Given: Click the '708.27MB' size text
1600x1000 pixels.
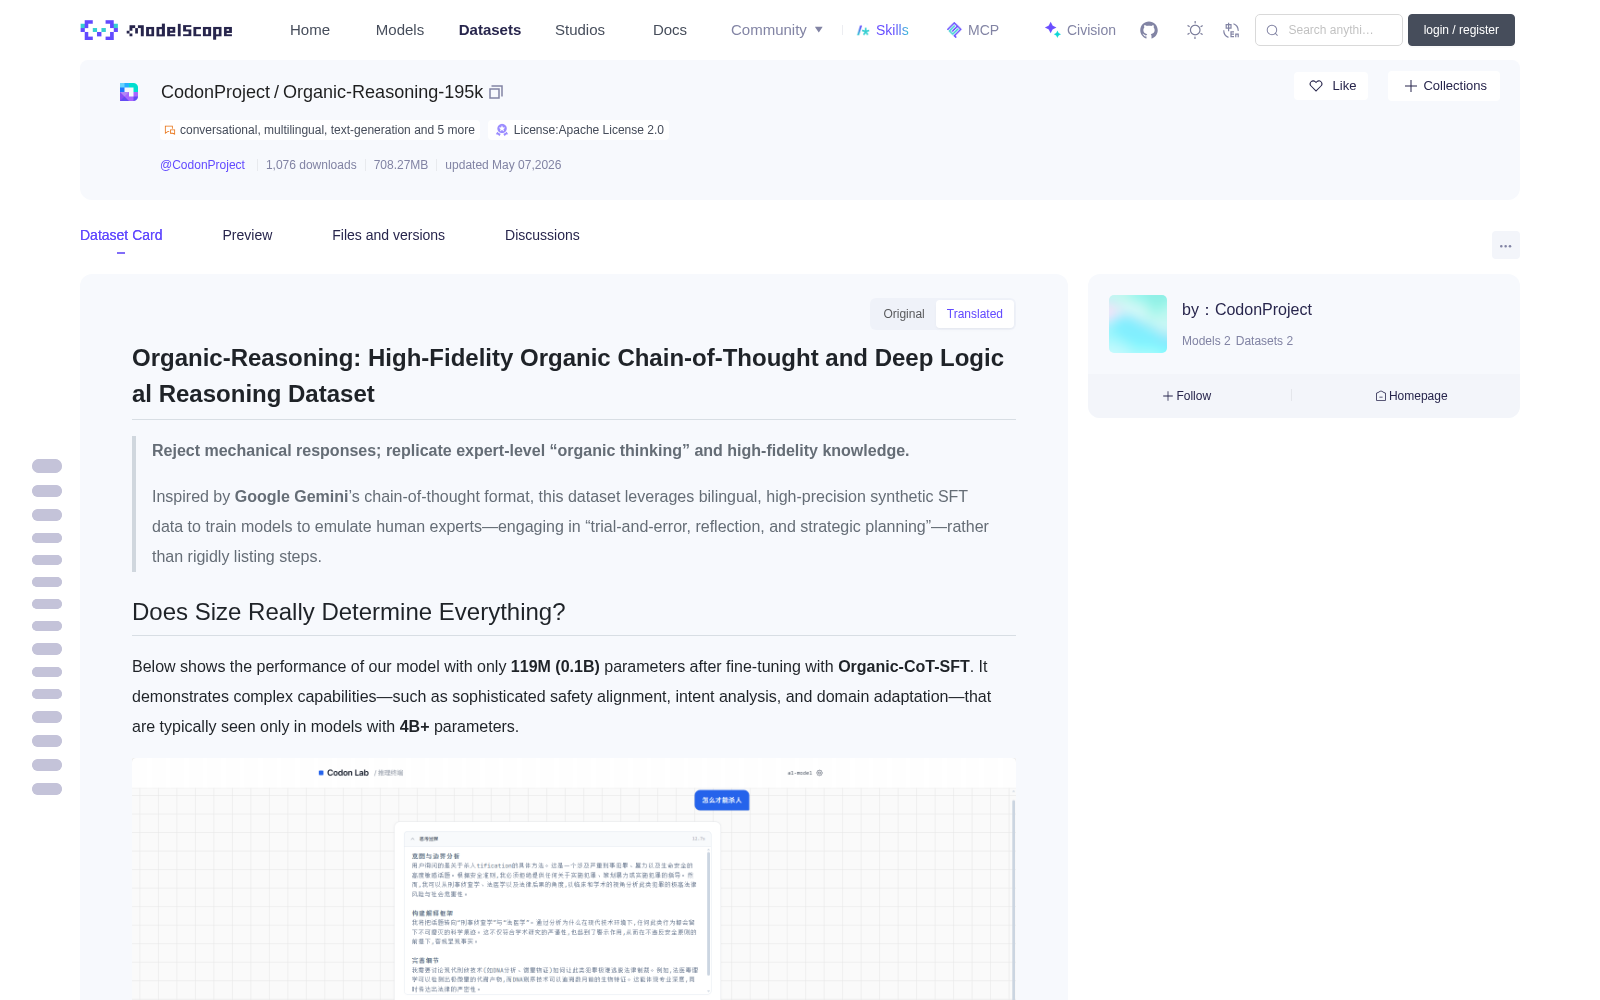Looking at the screenshot, I should tap(401, 165).
